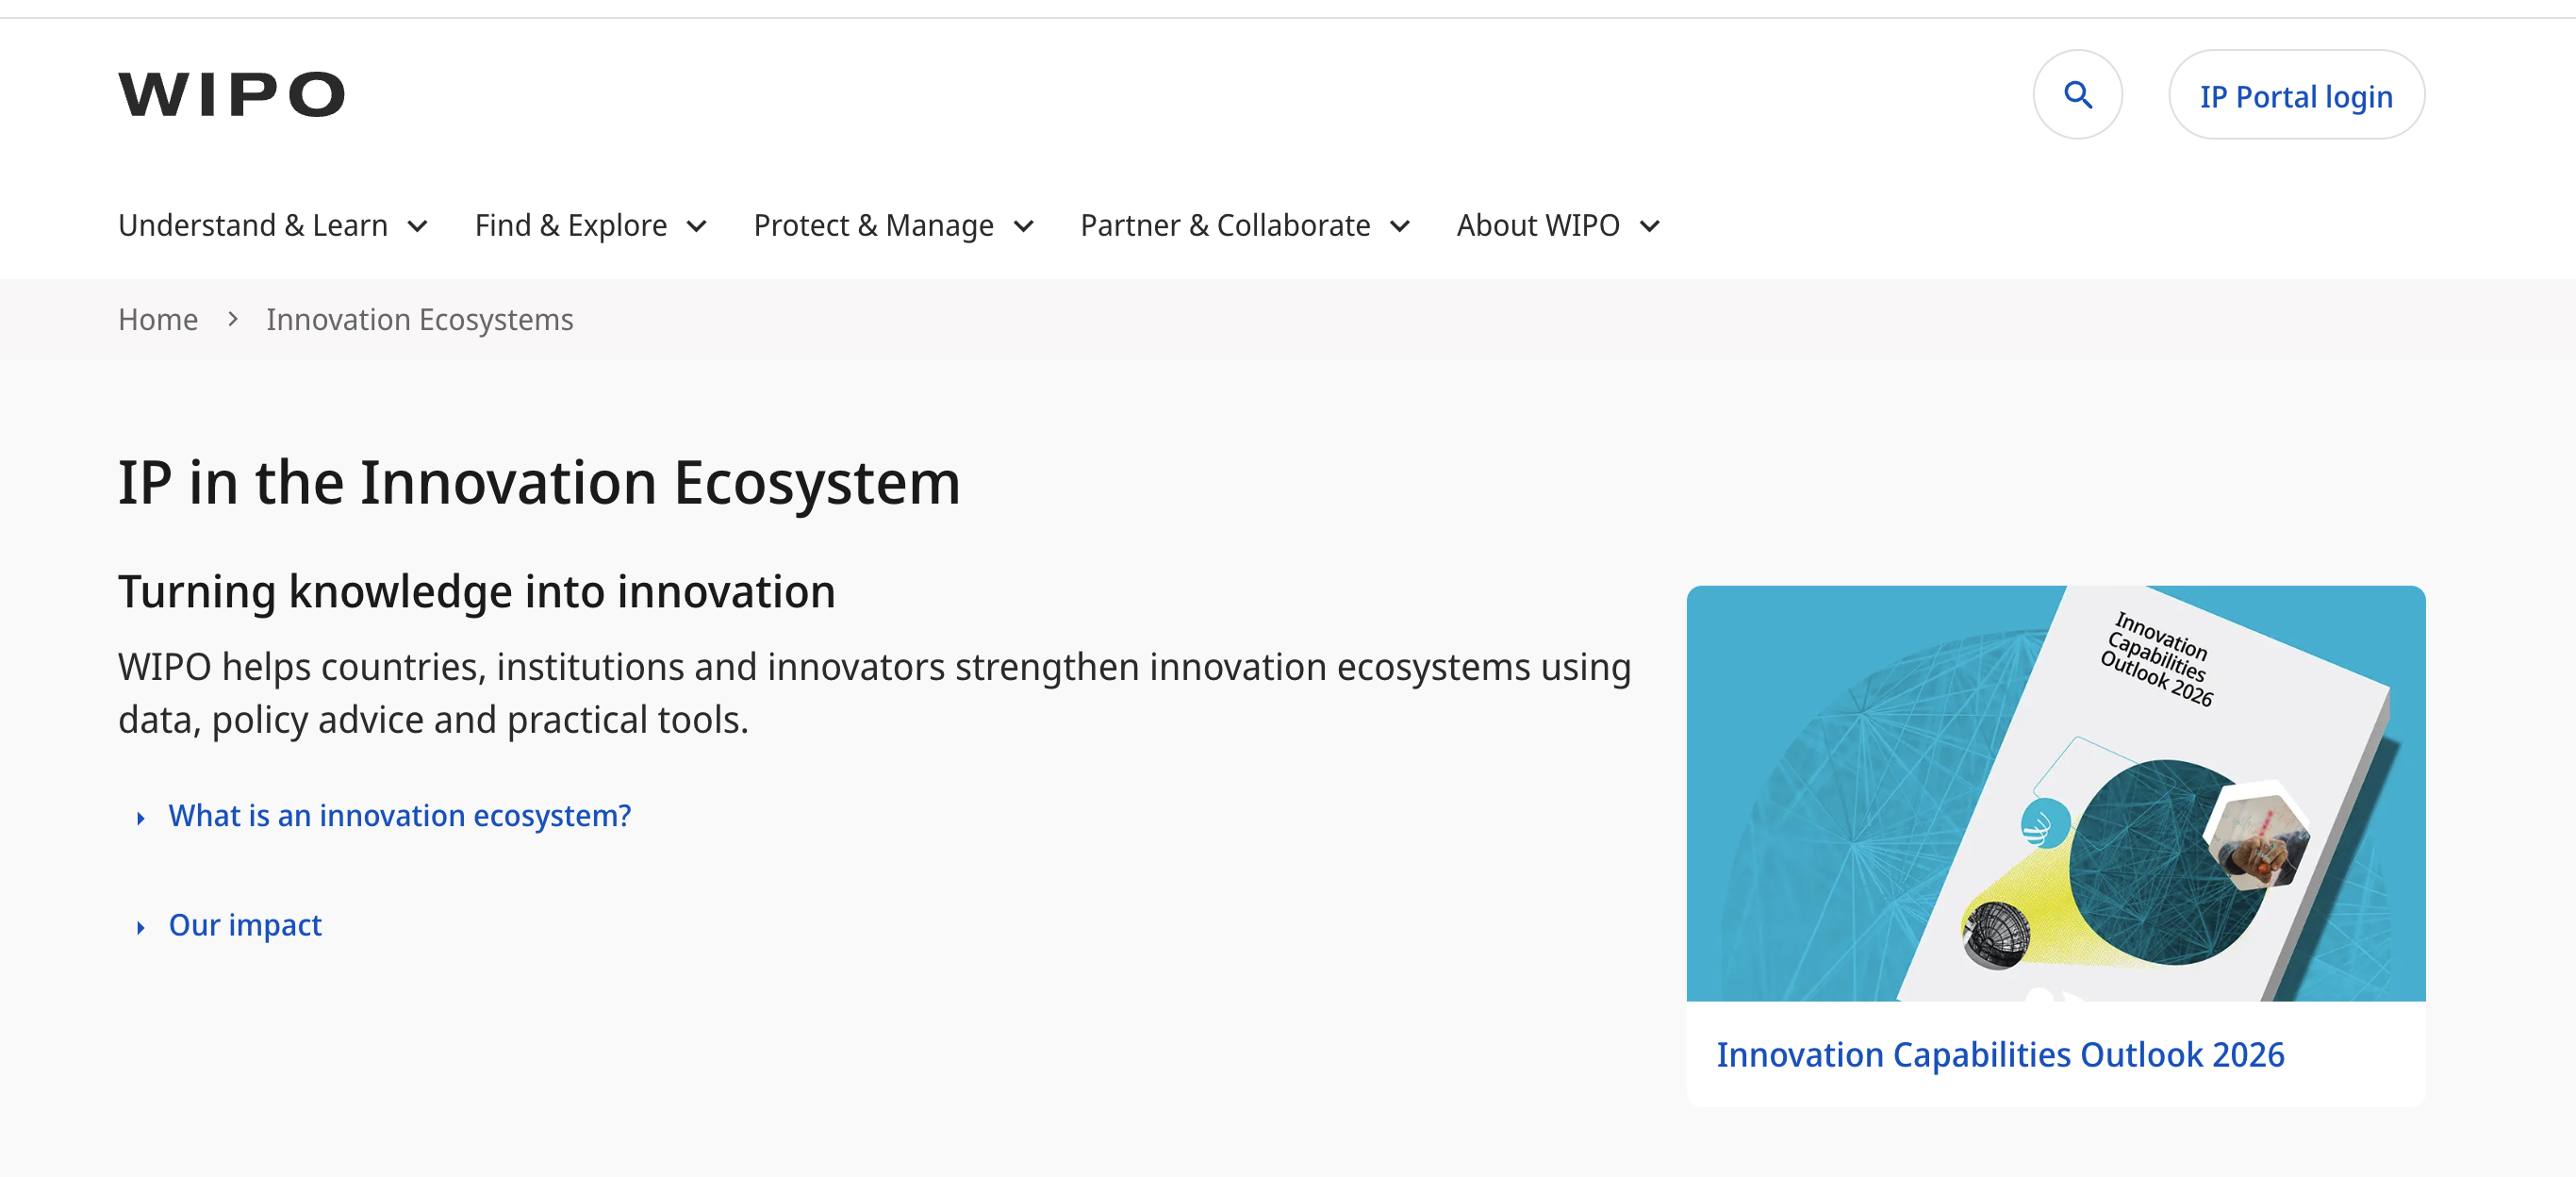Click the WIPO logo
Image resolution: width=2576 pixels, height=1177 pixels.
coord(231,94)
